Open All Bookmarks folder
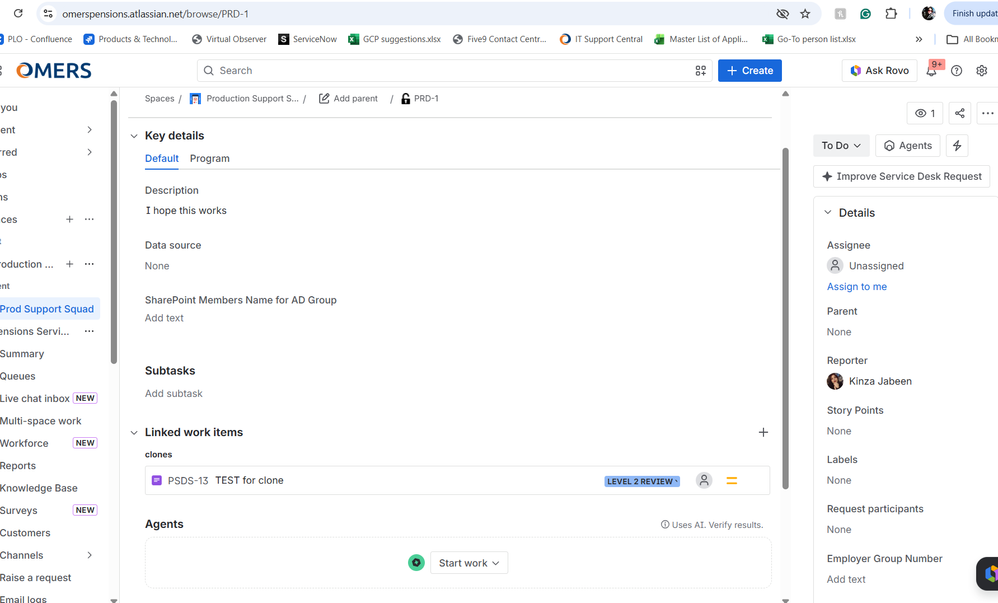998x603 pixels. tap(972, 39)
